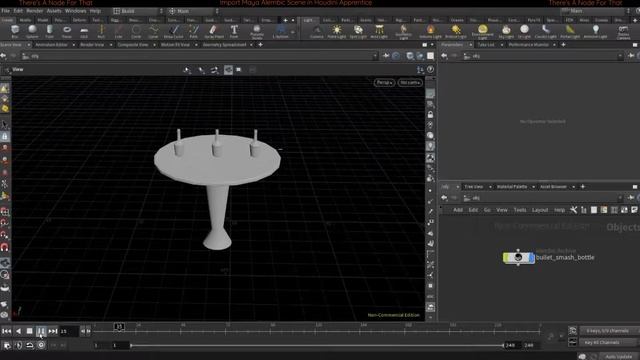The height and width of the screenshot is (360, 640).
Task: Expand the shelf tools overflow arrow
Action: click(292, 31)
